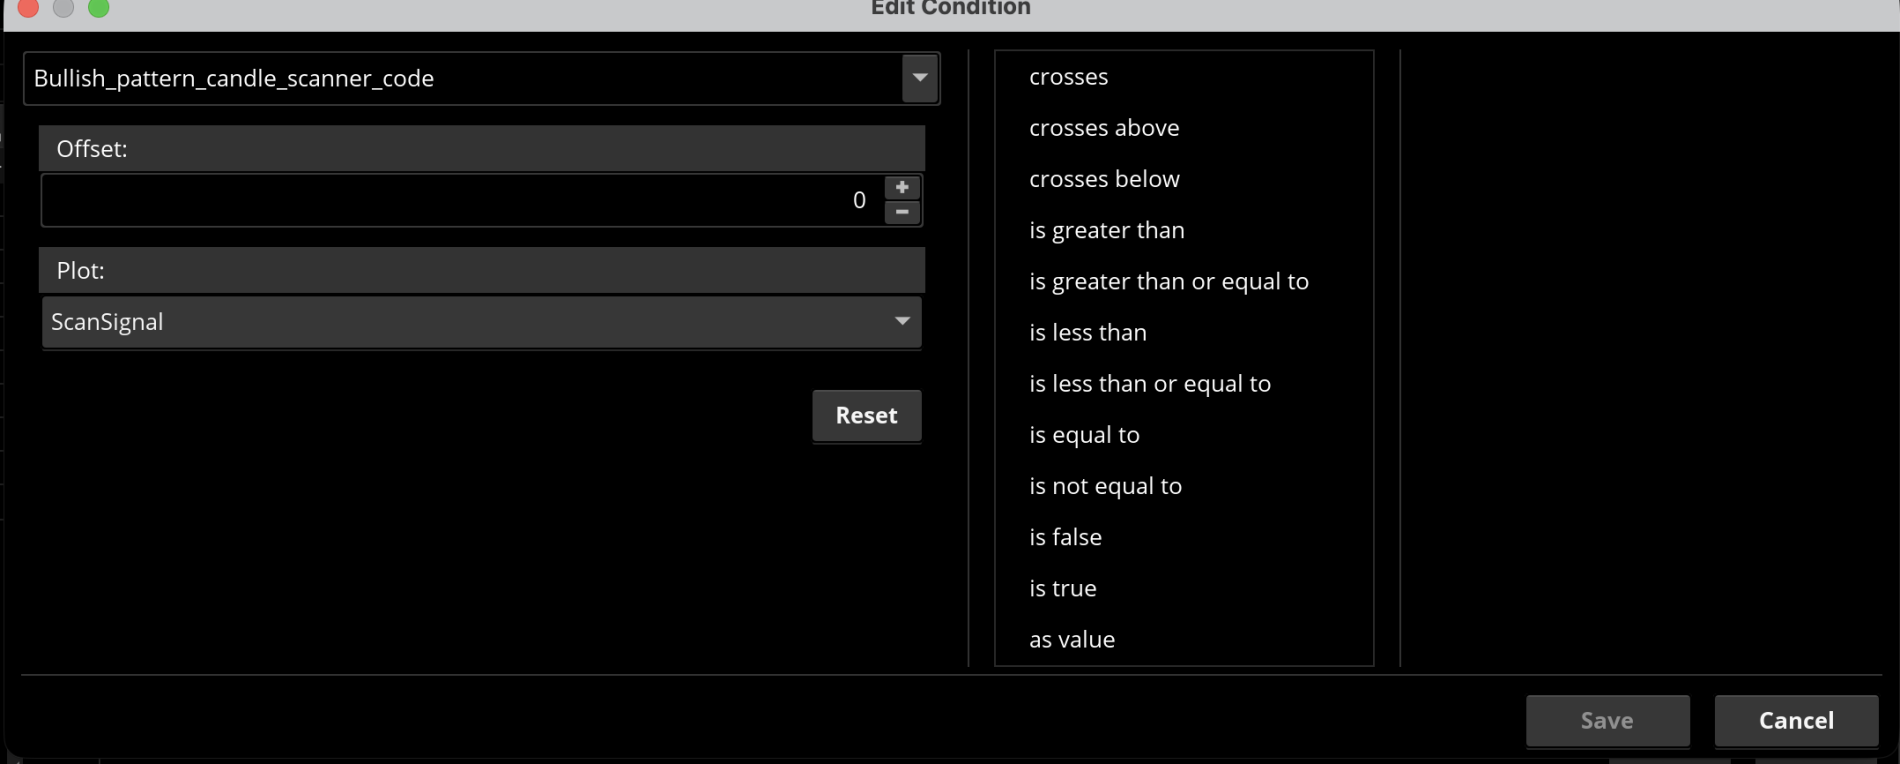
Task: Choose the 'as value' option
Action: (1071, 639)
